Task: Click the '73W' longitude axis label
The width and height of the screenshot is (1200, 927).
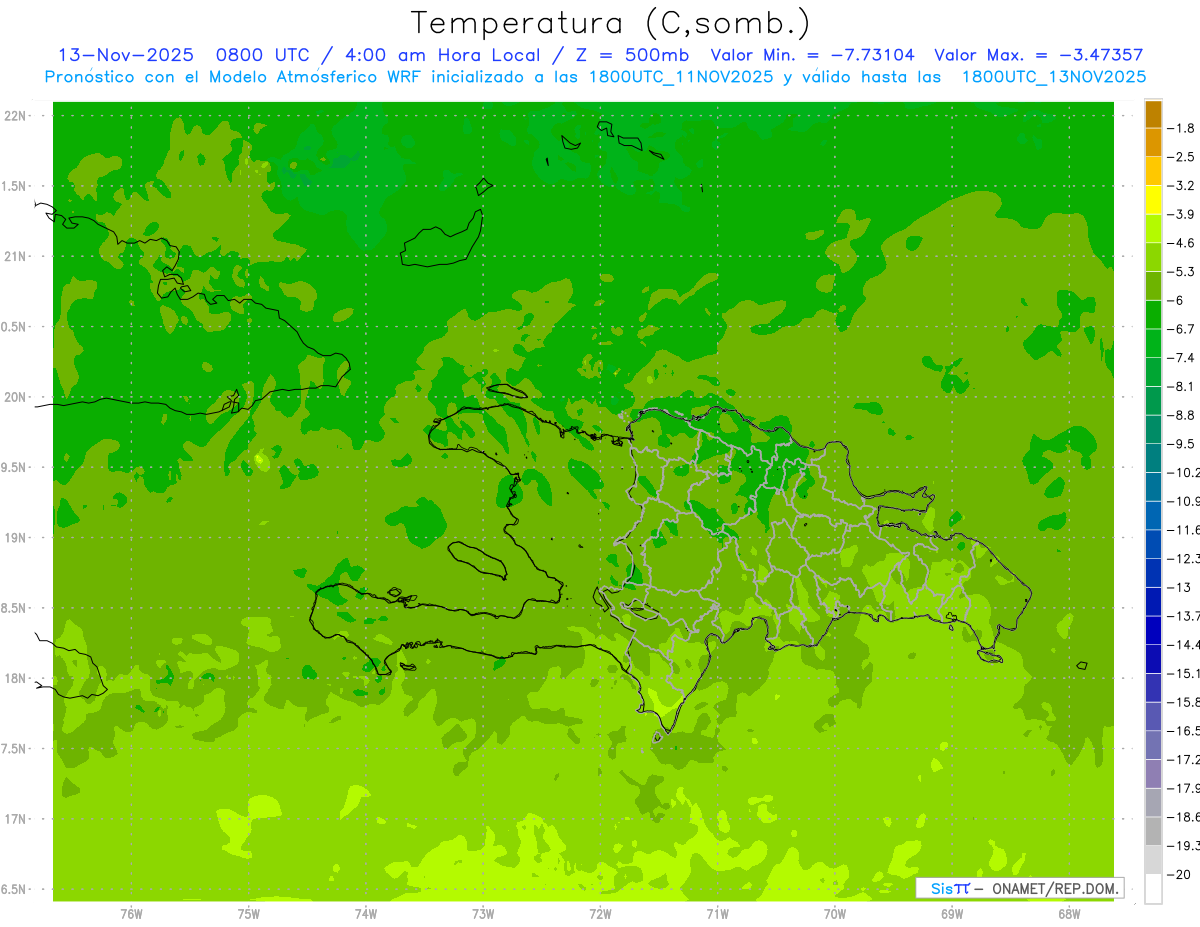Action: [483, 913]
